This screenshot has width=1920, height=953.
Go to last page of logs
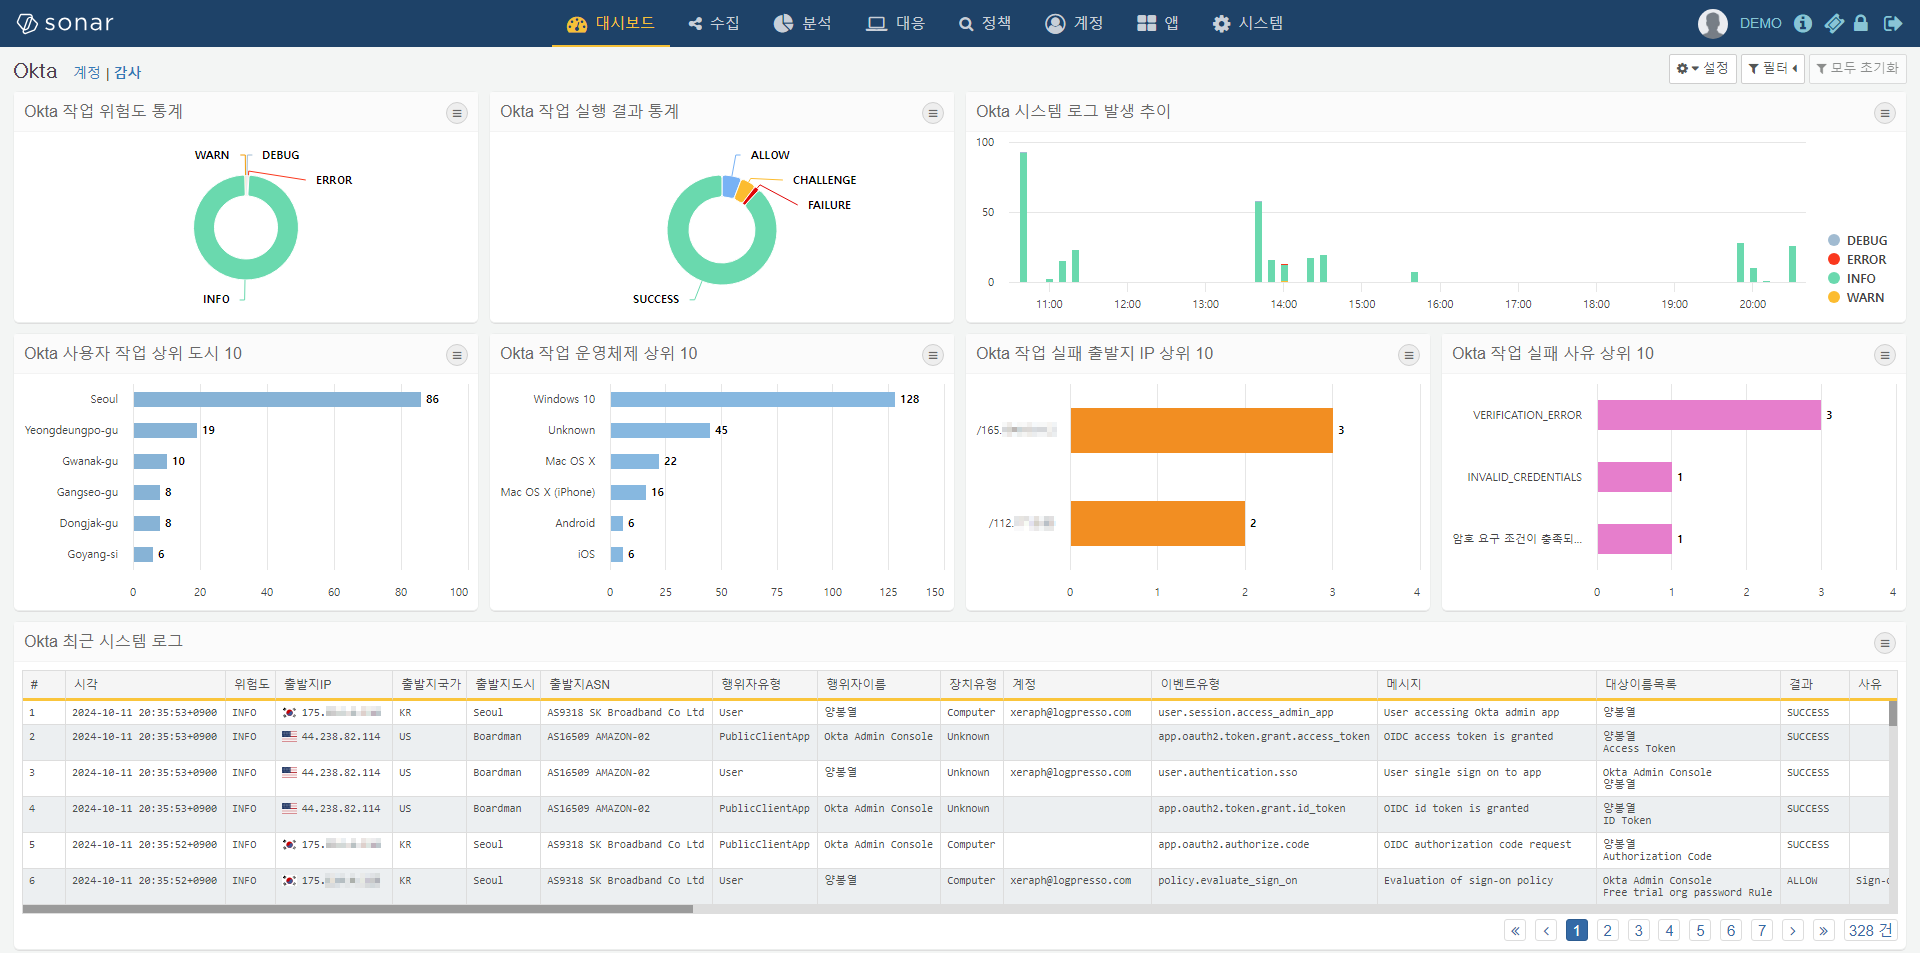click(1824, 930)
